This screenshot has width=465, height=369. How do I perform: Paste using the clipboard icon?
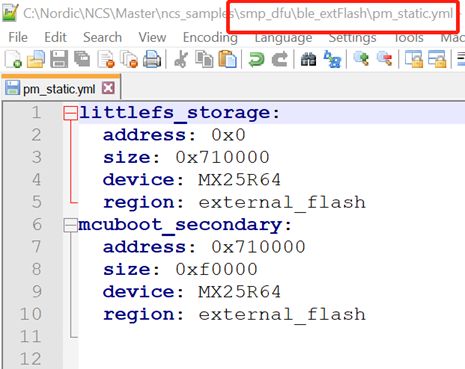coord(227,59)
